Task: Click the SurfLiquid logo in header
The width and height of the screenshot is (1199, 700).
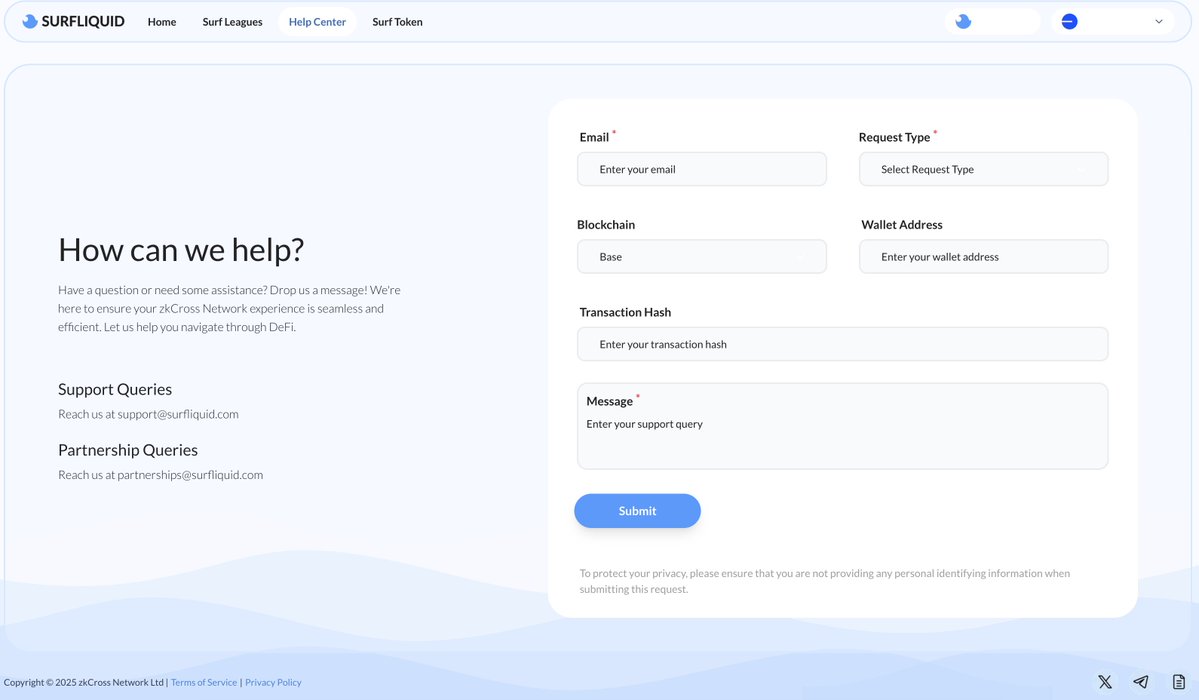Action: click(73, 21)
